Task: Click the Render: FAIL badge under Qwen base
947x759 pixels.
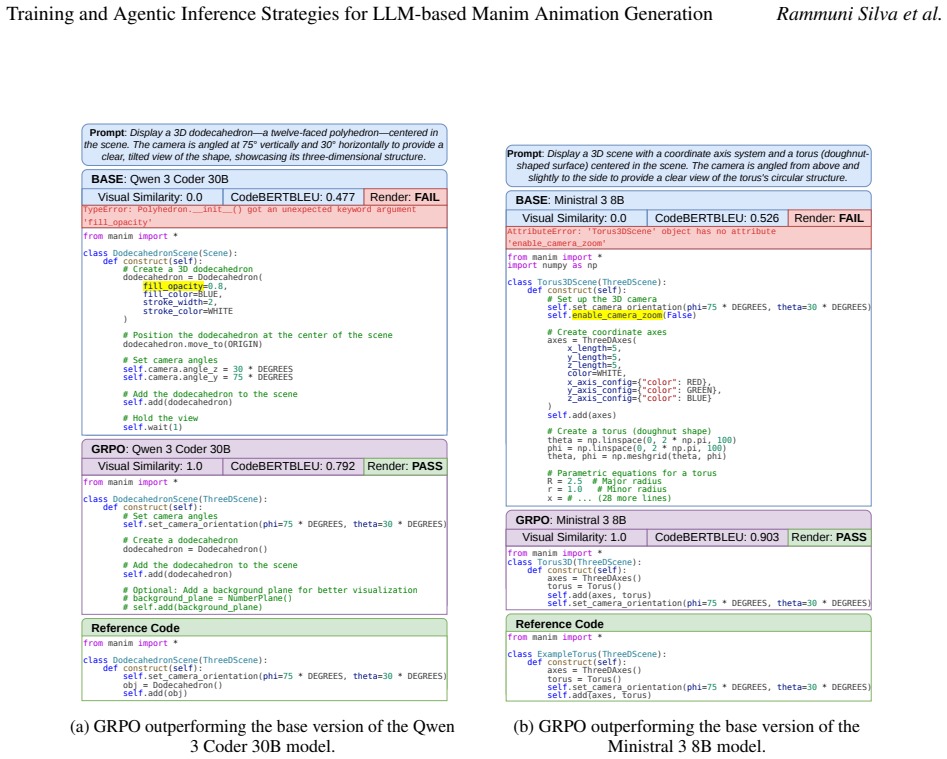Action: point(405,197)
